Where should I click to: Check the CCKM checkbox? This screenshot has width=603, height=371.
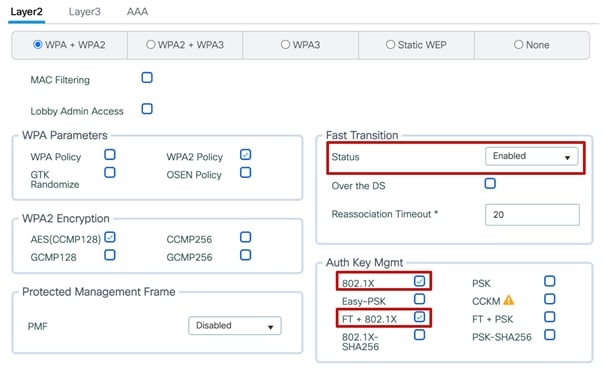[550, 299]
